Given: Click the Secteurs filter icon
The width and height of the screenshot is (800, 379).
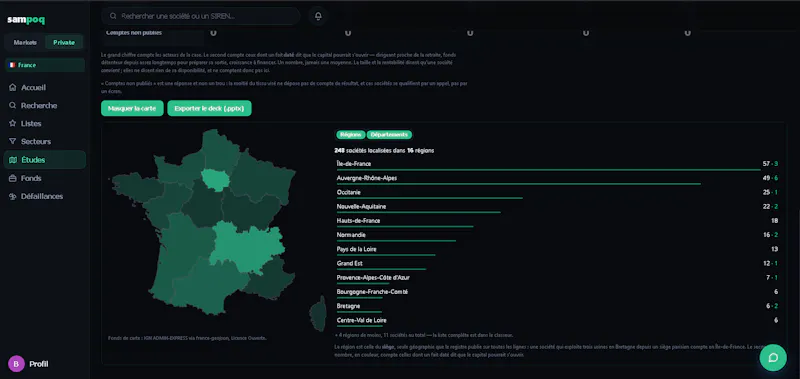Looking at the screenshot, I should (x=13, y=141).
